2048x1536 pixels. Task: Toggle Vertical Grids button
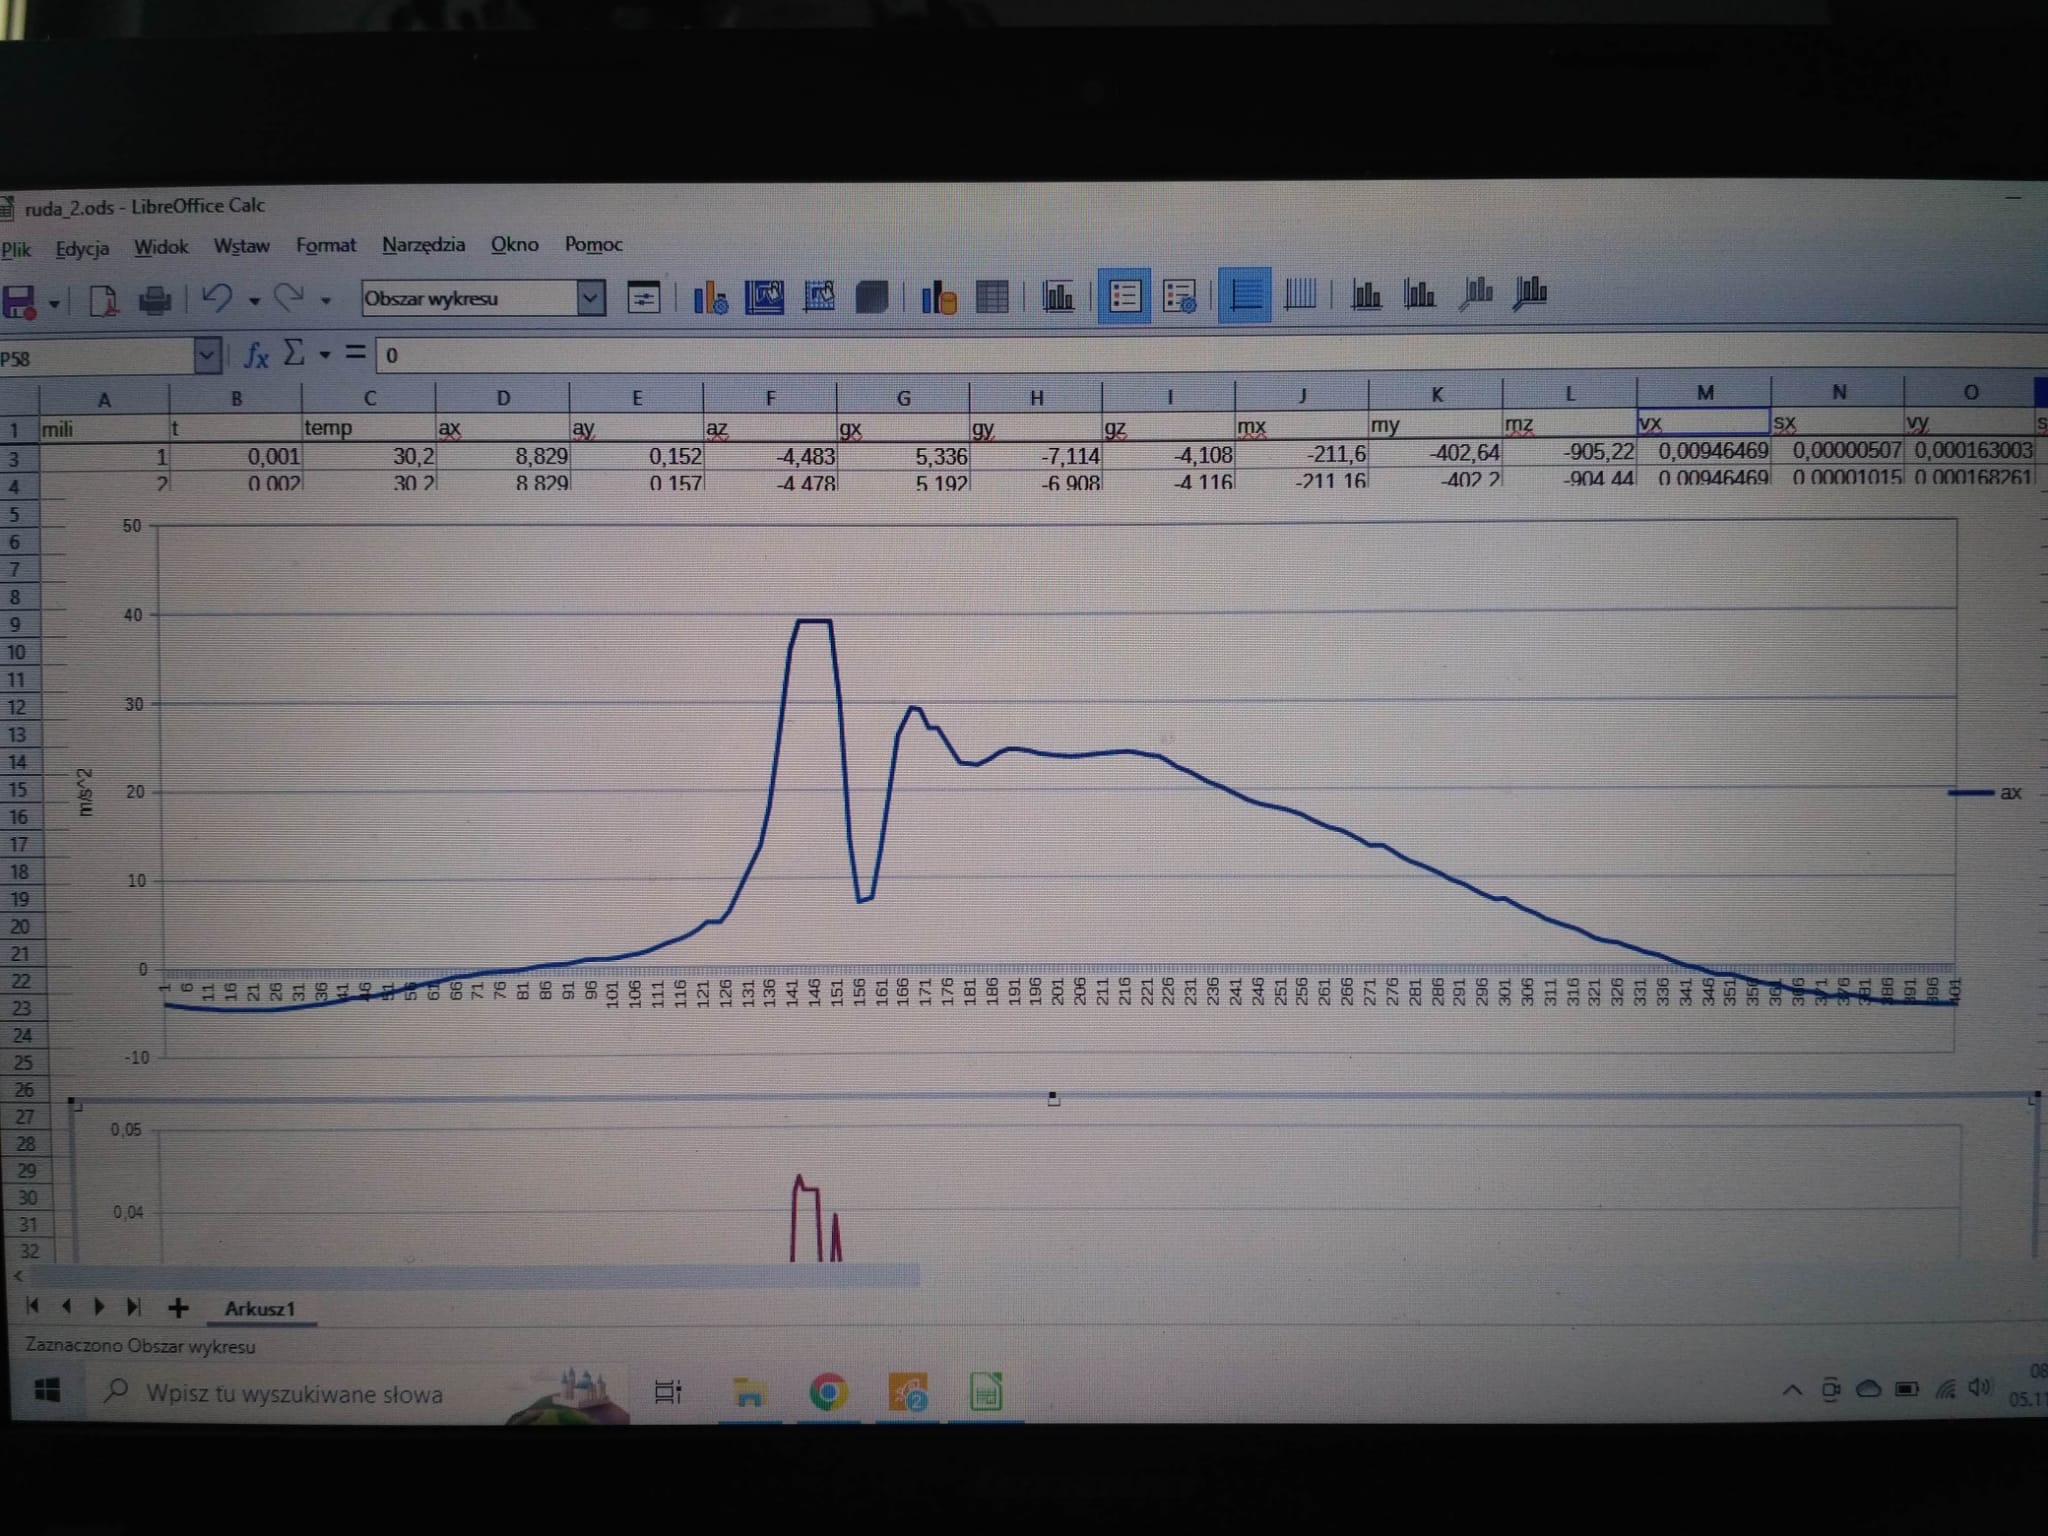tap(1299, 295)
